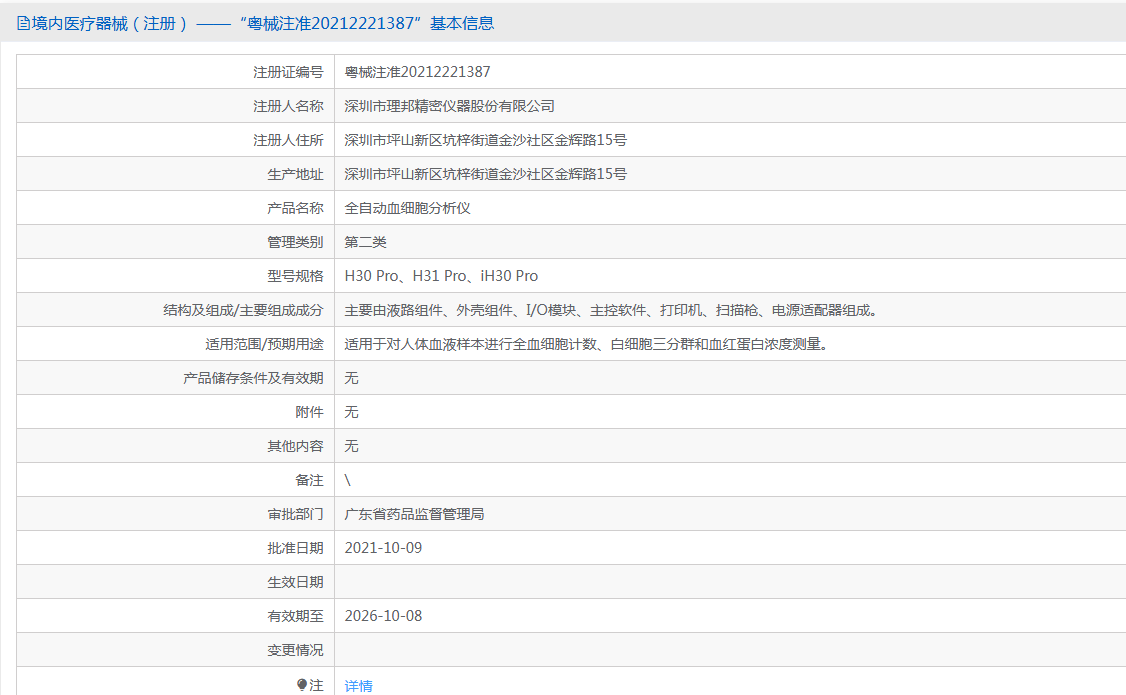Click the 适用范围/预期用途 label
The image size is (1126, 695).
coord(264,344)
